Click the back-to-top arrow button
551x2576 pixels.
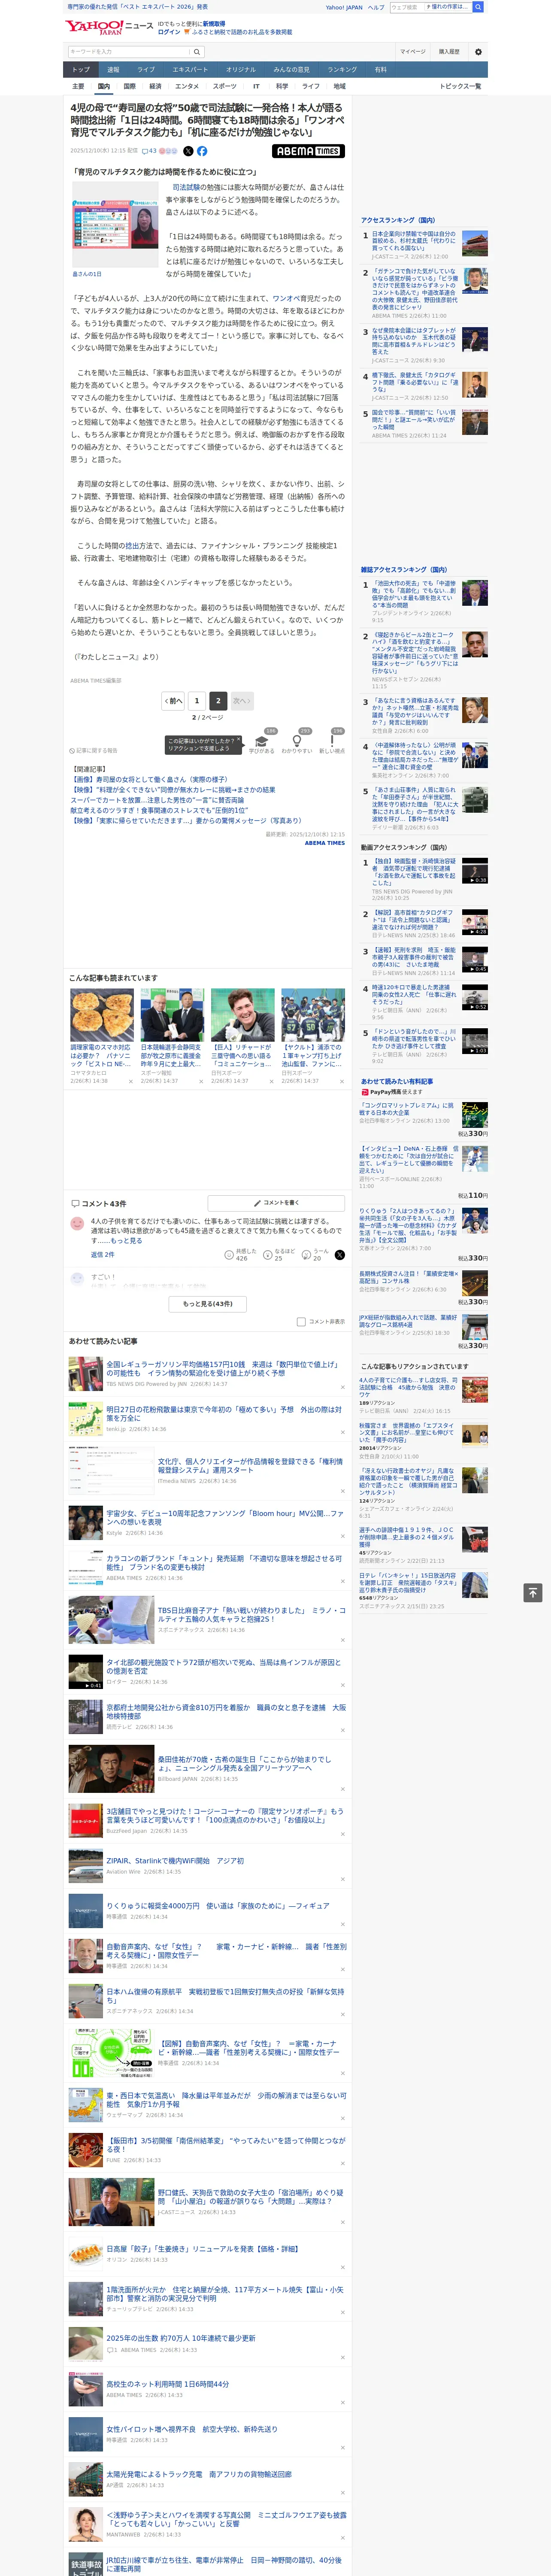pos(533,1592)
